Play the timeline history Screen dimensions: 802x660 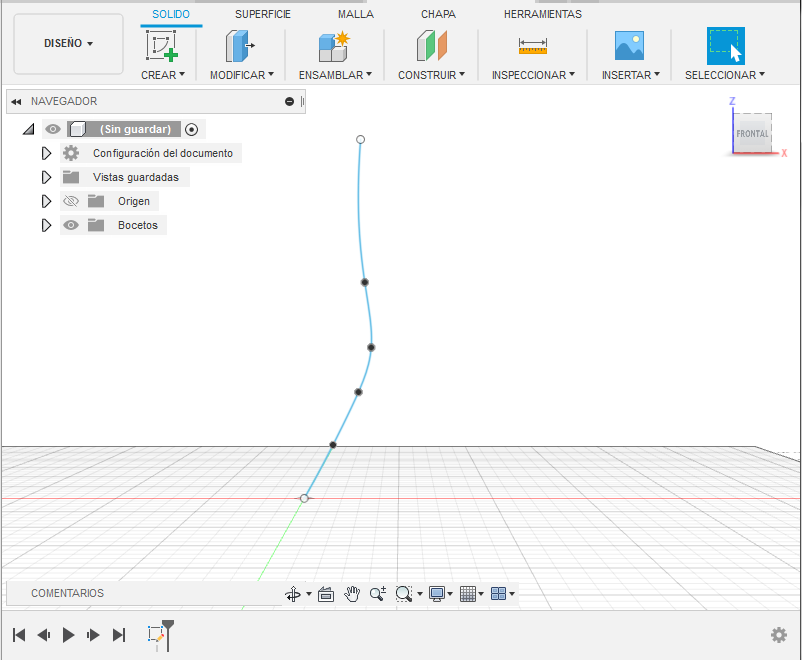tap(68, 635)
